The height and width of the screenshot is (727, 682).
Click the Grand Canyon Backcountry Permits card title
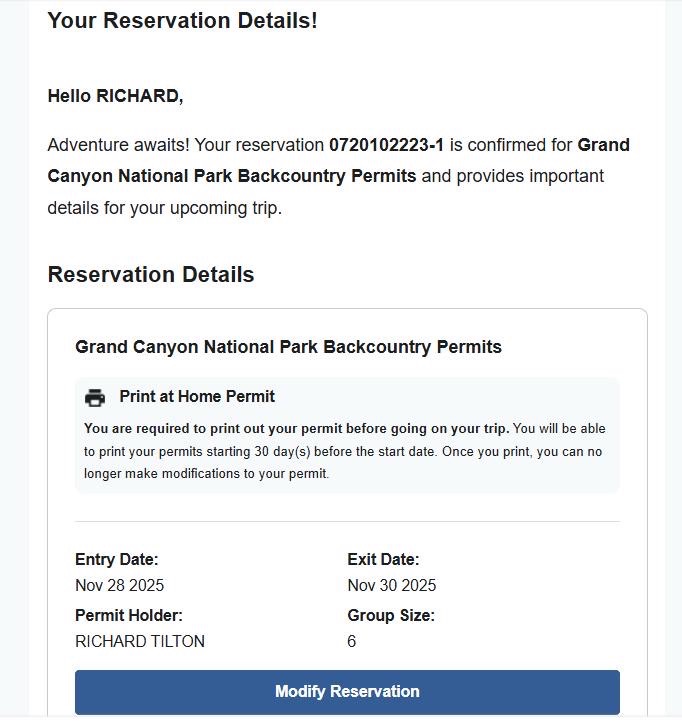(x=288, y=347)
